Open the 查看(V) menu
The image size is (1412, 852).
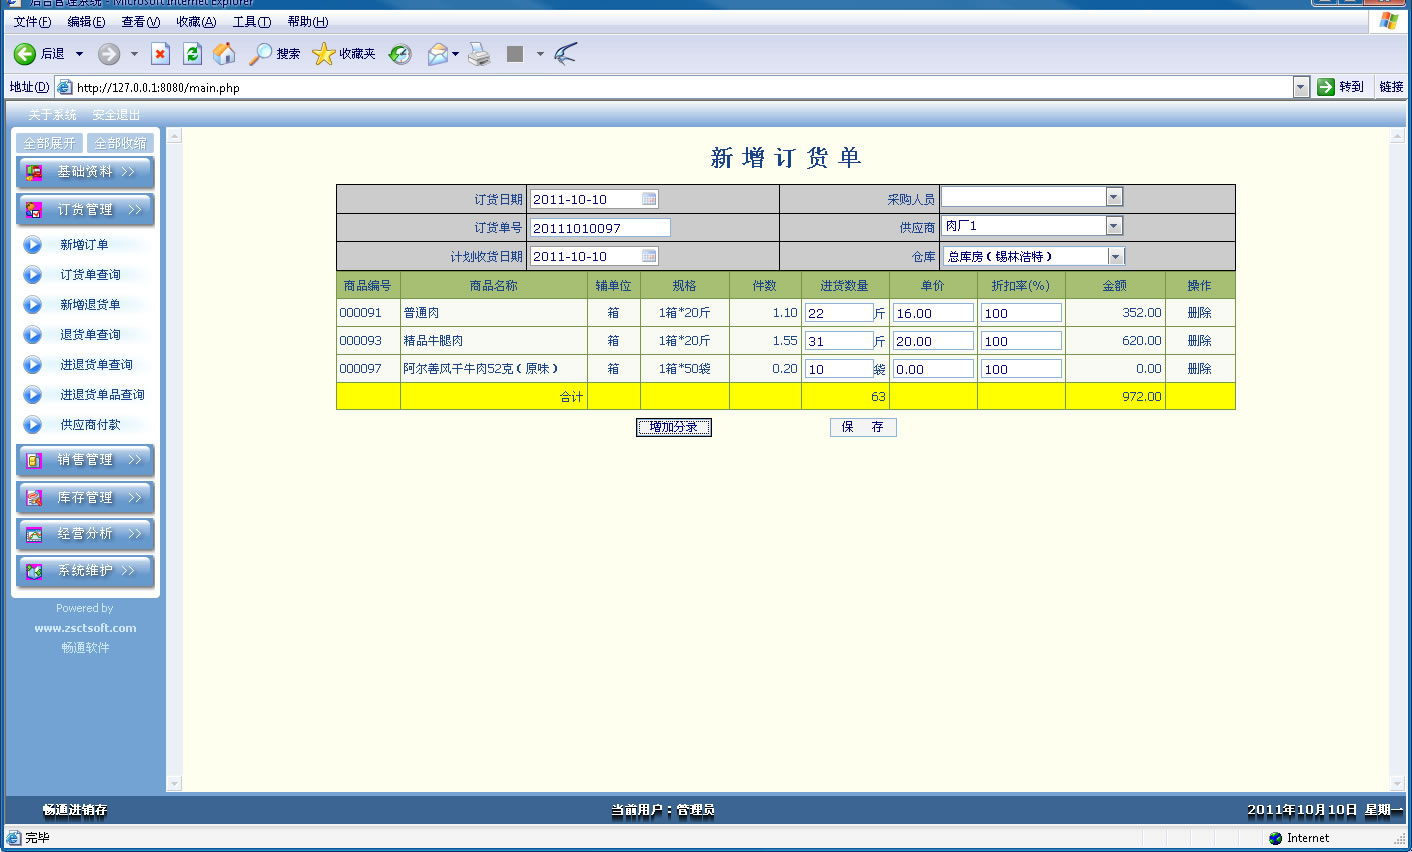(140, 22)
